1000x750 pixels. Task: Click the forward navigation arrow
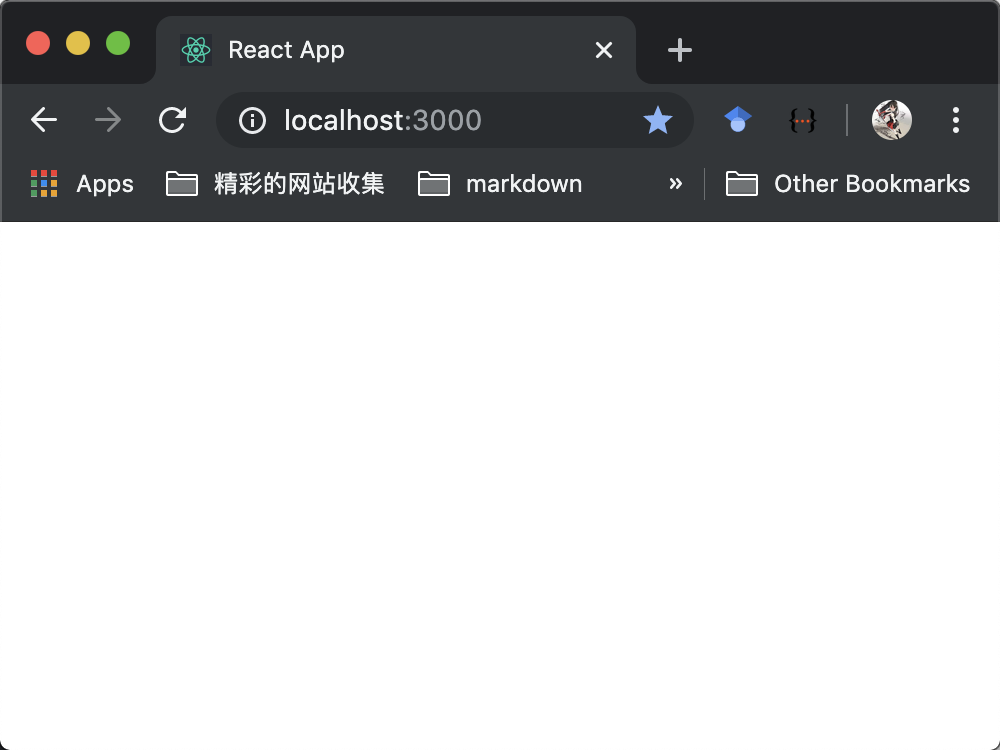[108, 121]
